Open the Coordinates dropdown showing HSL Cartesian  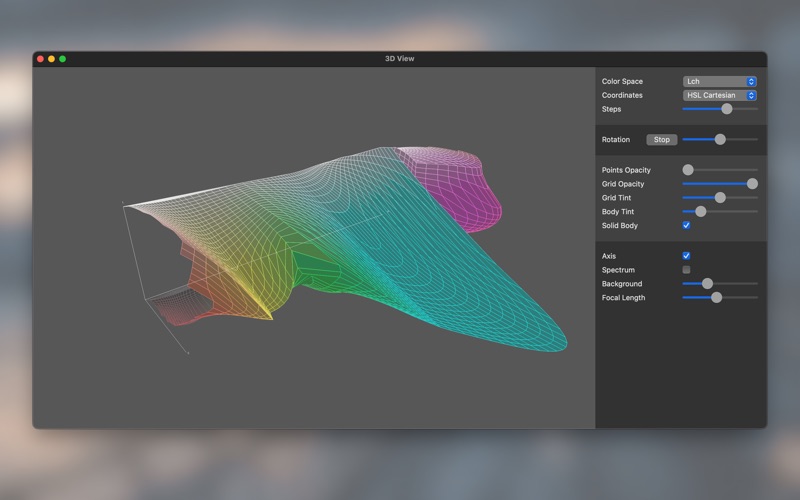coord(719,95)
